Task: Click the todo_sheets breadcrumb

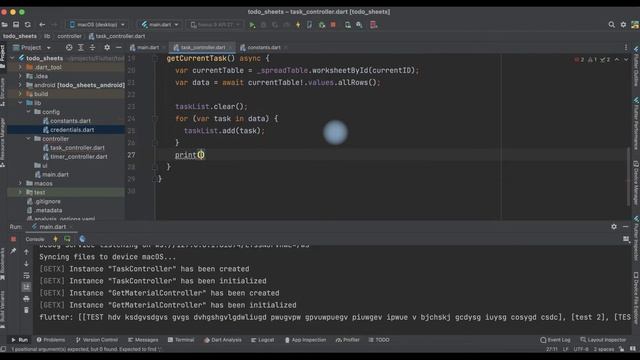Action: [x=20, y=36]
